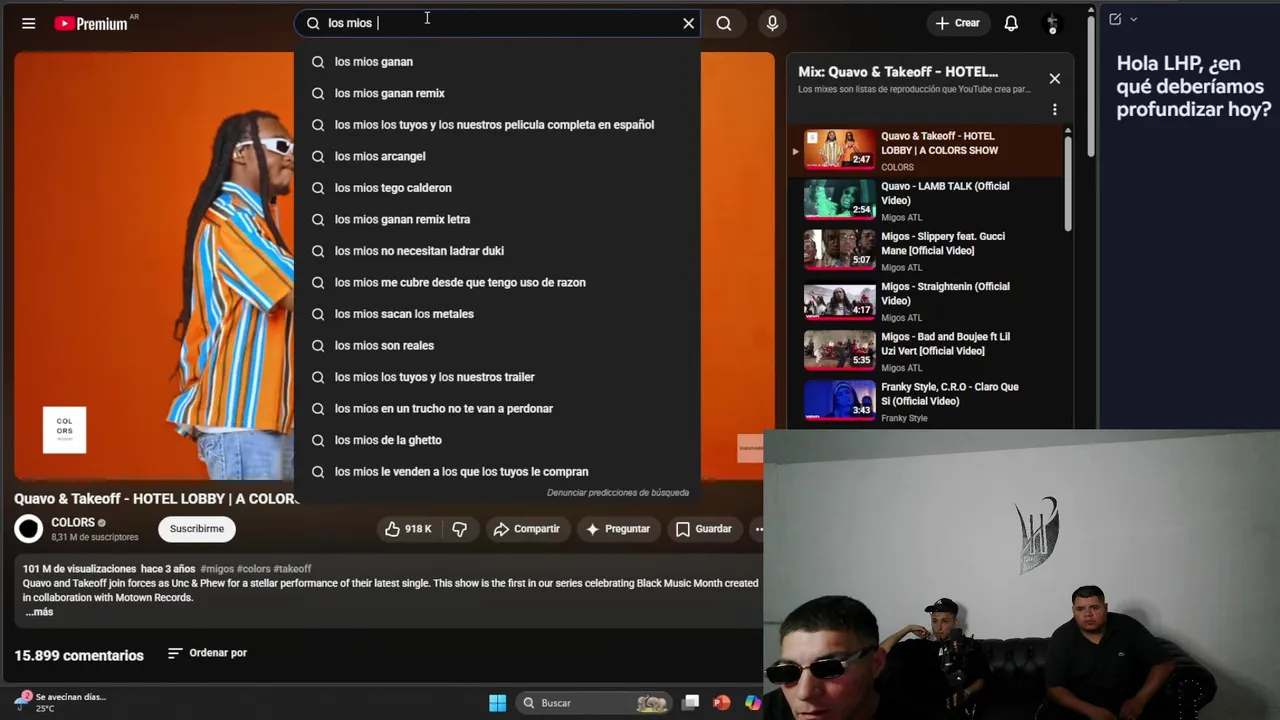Open the Mix playlist three-dot options
Image resolution: width=1280 pixels, height=720 pixels.
coord(1054,109)
